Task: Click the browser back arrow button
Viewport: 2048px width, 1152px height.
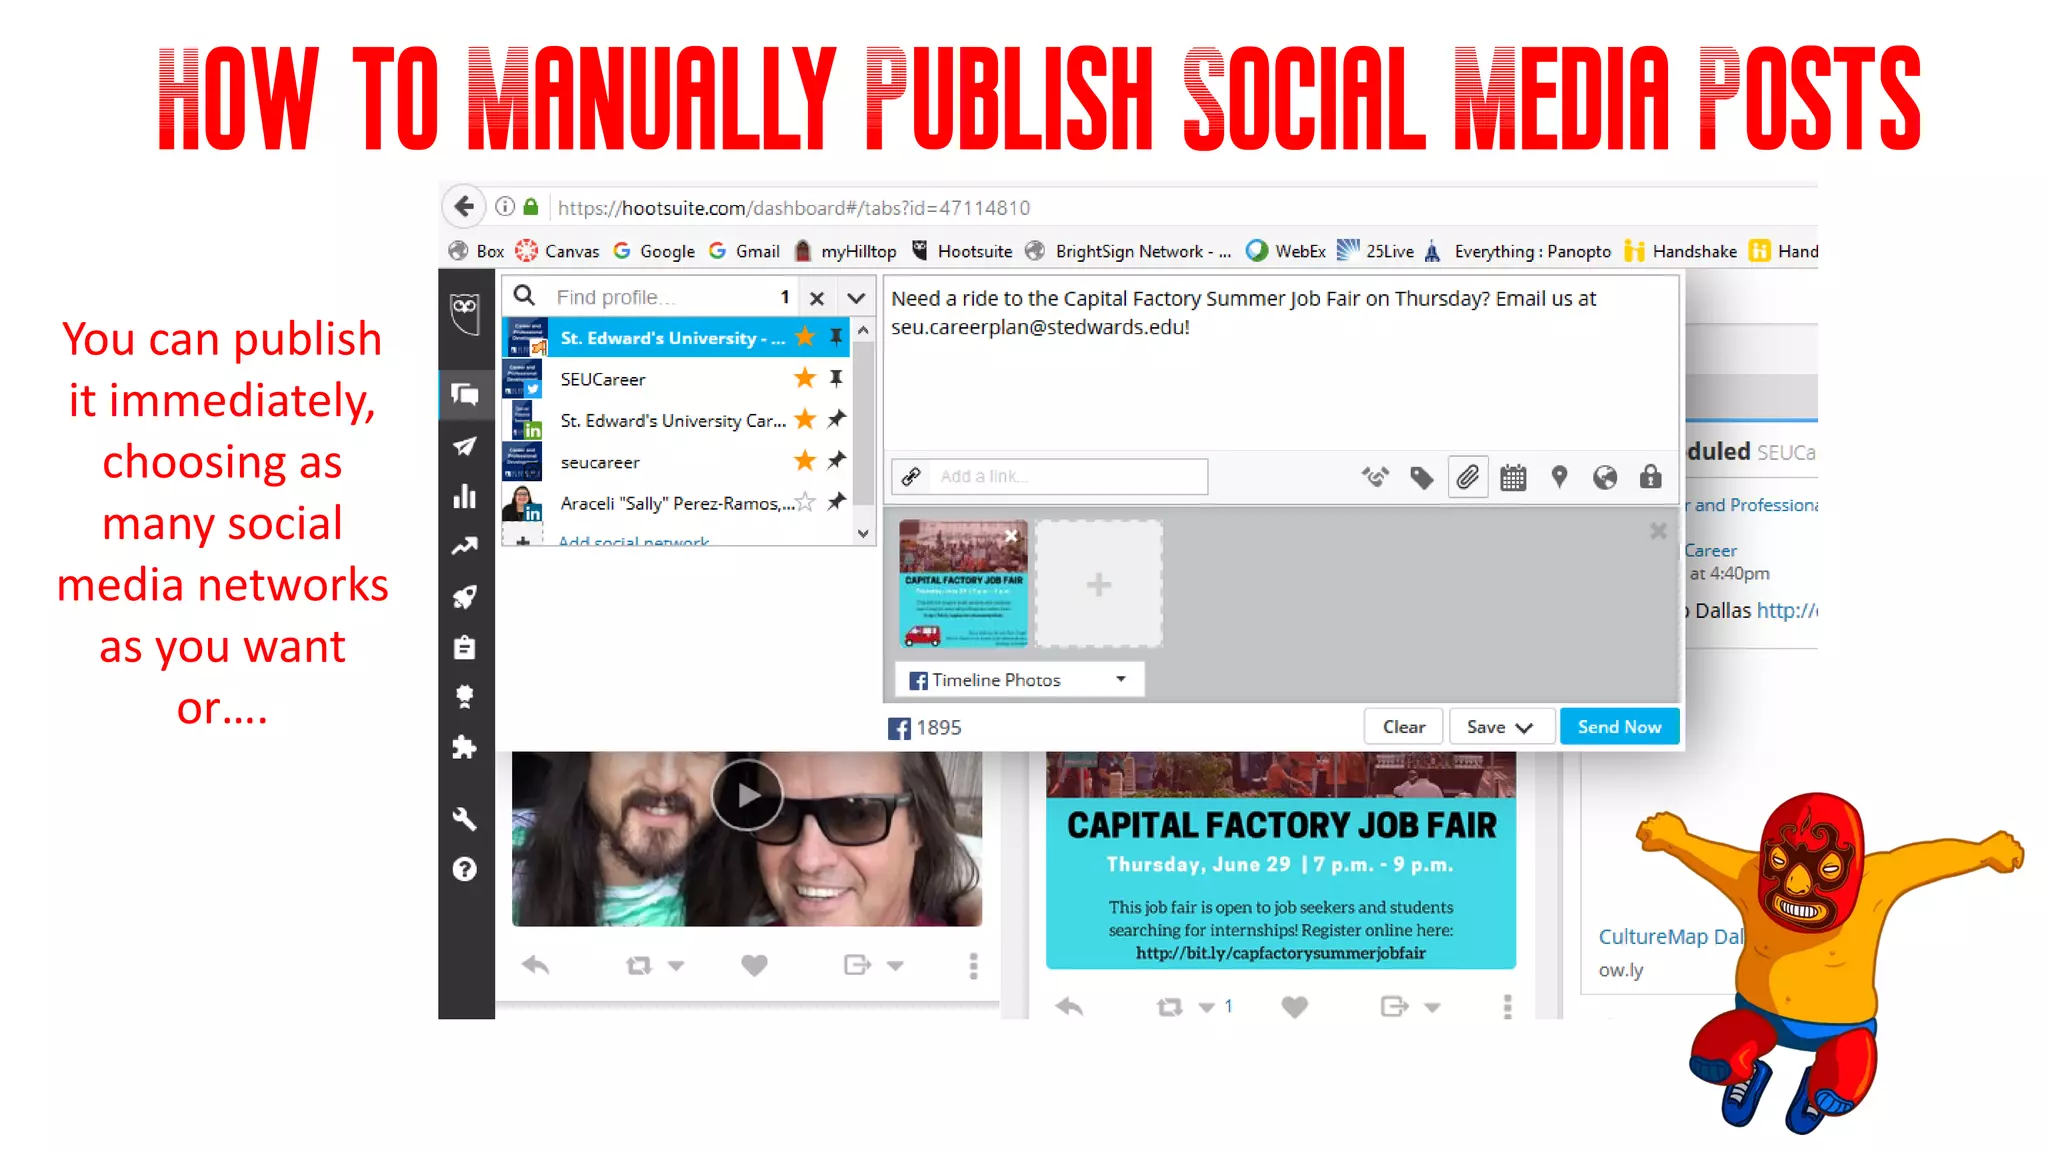Action: tap(464, 207)
